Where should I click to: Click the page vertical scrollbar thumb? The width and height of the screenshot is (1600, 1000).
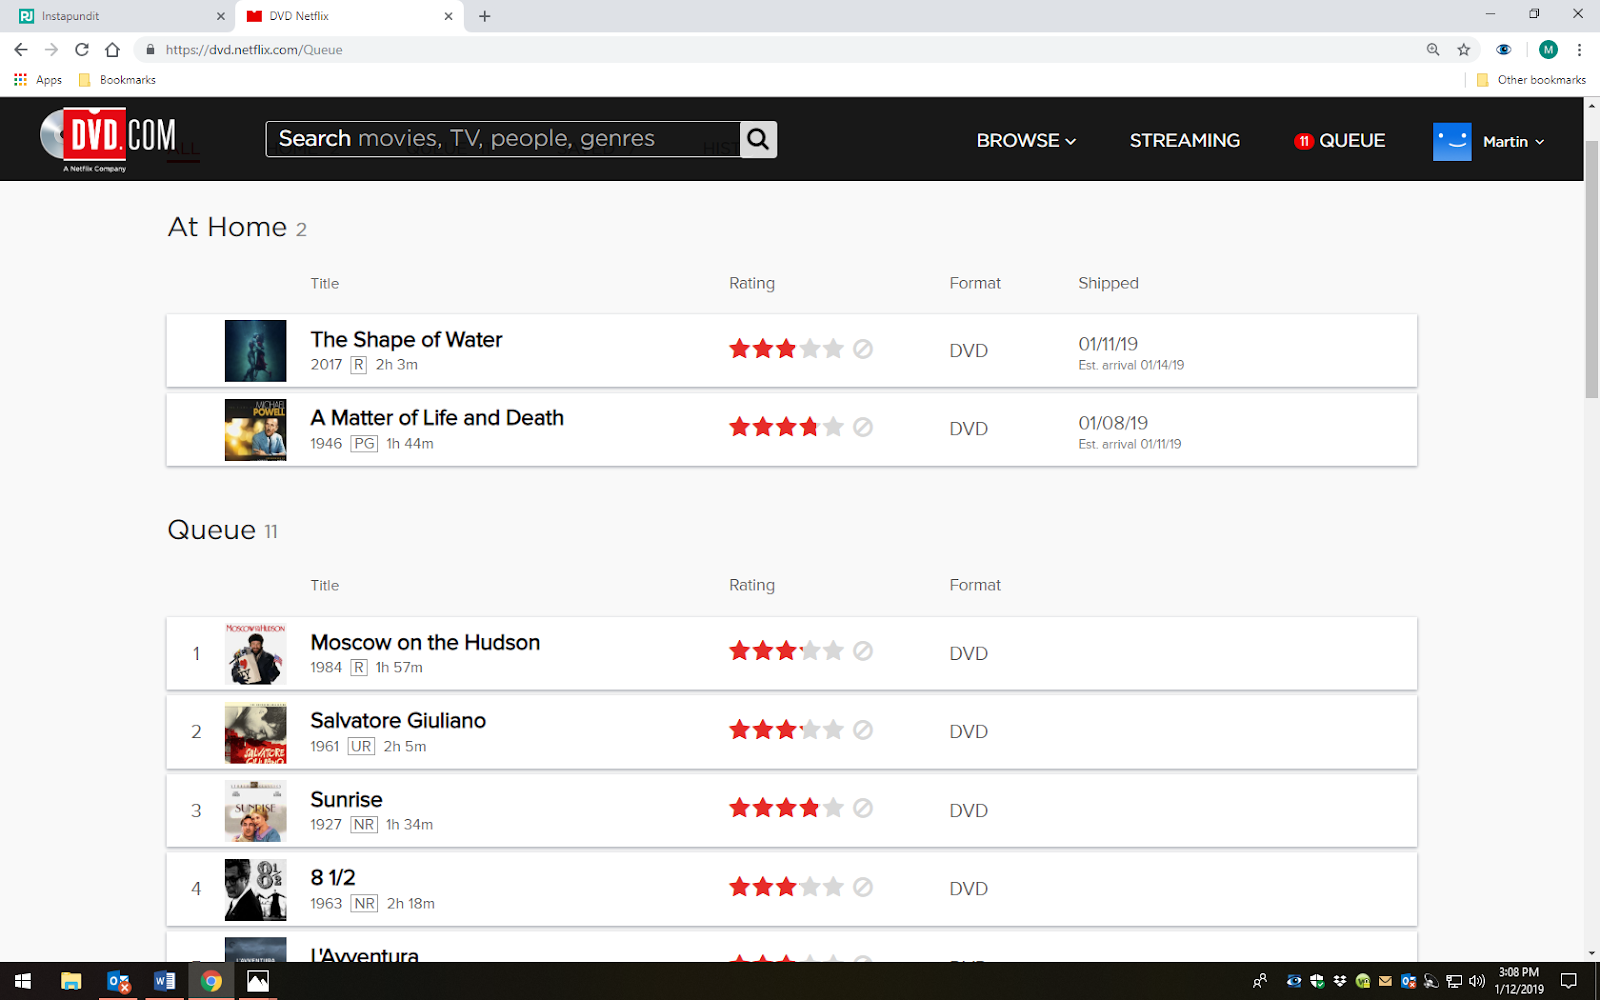click(x=1592, y=270)
